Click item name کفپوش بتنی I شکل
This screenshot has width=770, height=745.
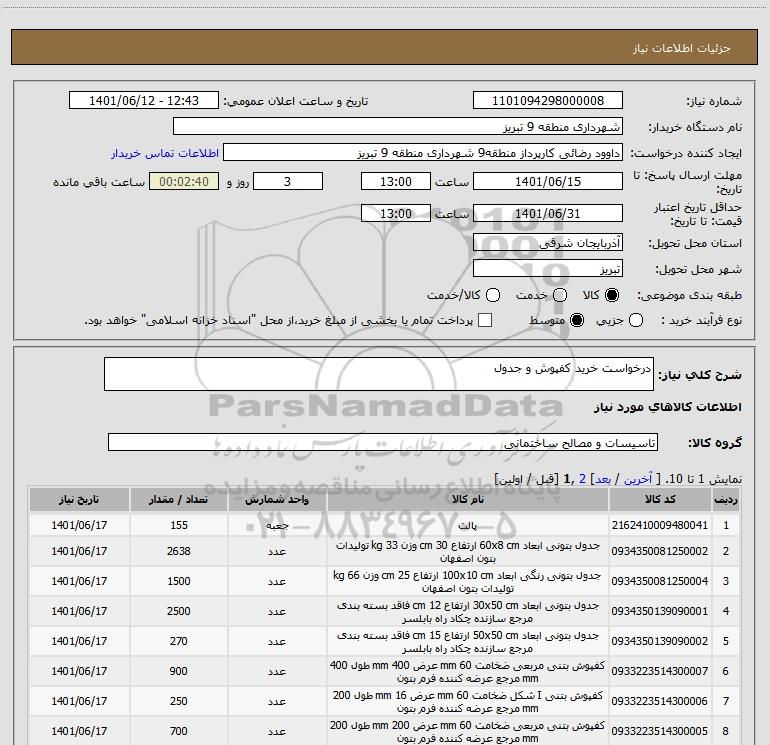(x=468, y=701)
